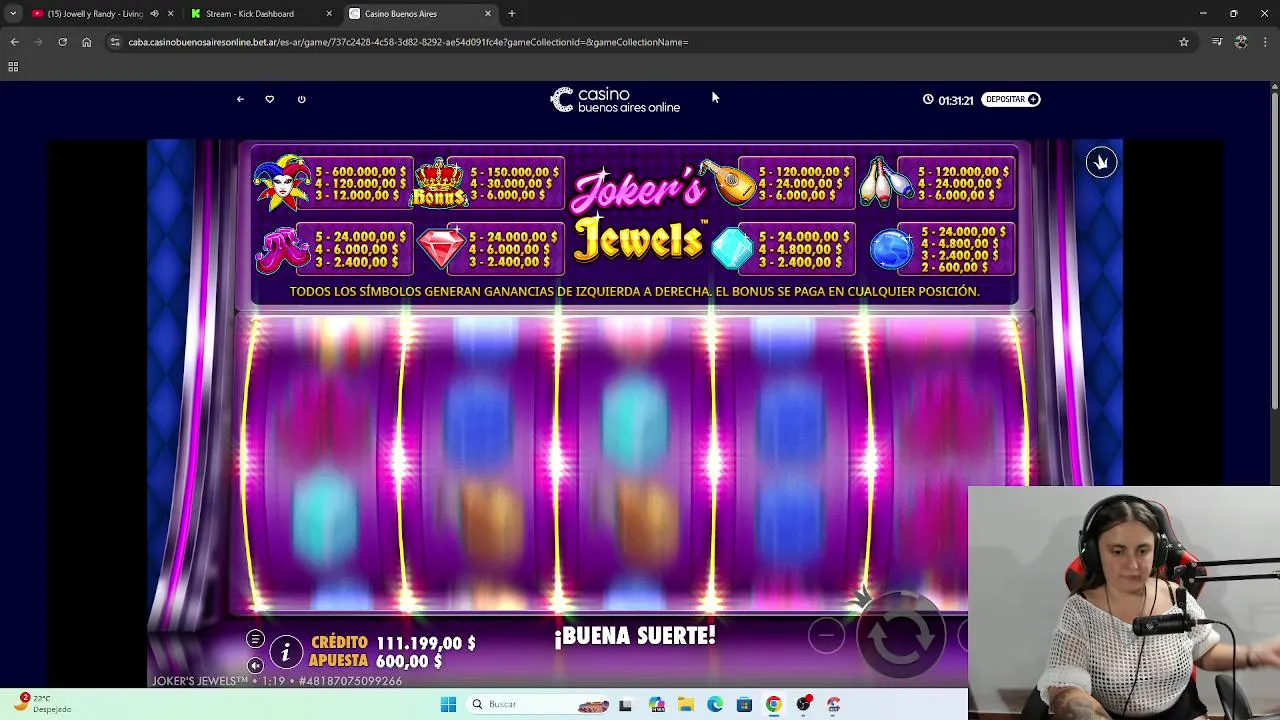Reload the current page
The height and width of the screenshot is (720, 1280).
[x=62, y=42]
